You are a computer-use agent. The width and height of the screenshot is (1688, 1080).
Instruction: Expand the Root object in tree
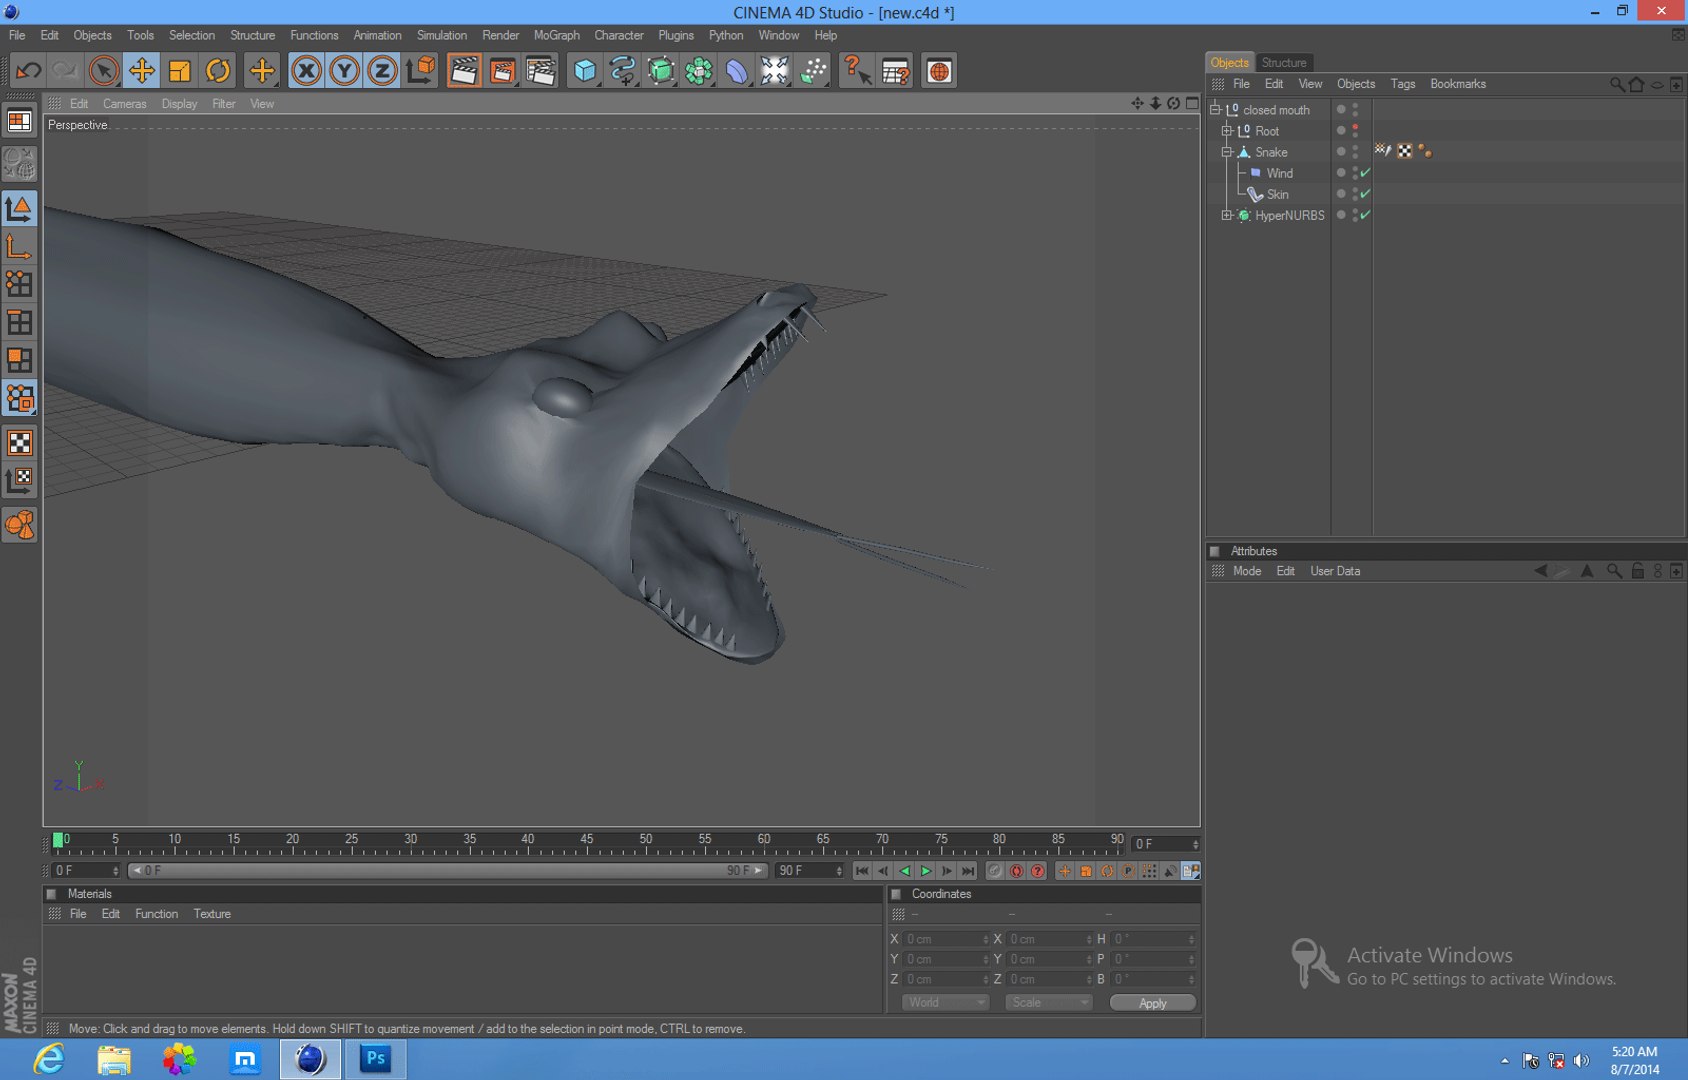click(x=1227, y=131)
